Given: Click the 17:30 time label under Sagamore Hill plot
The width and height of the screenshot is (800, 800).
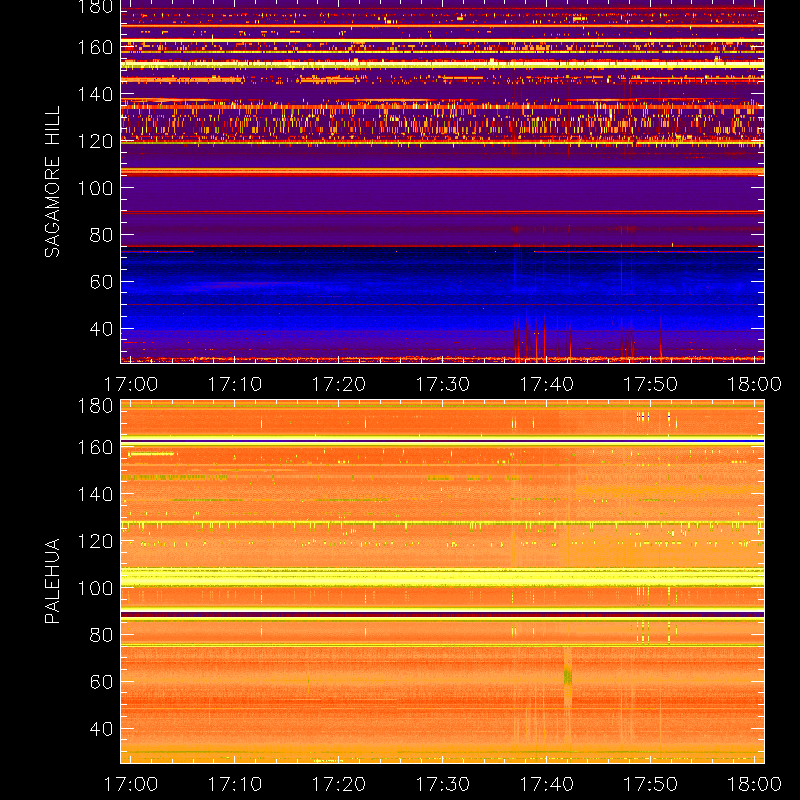Looking at the screenshot, I should [442, 384].
